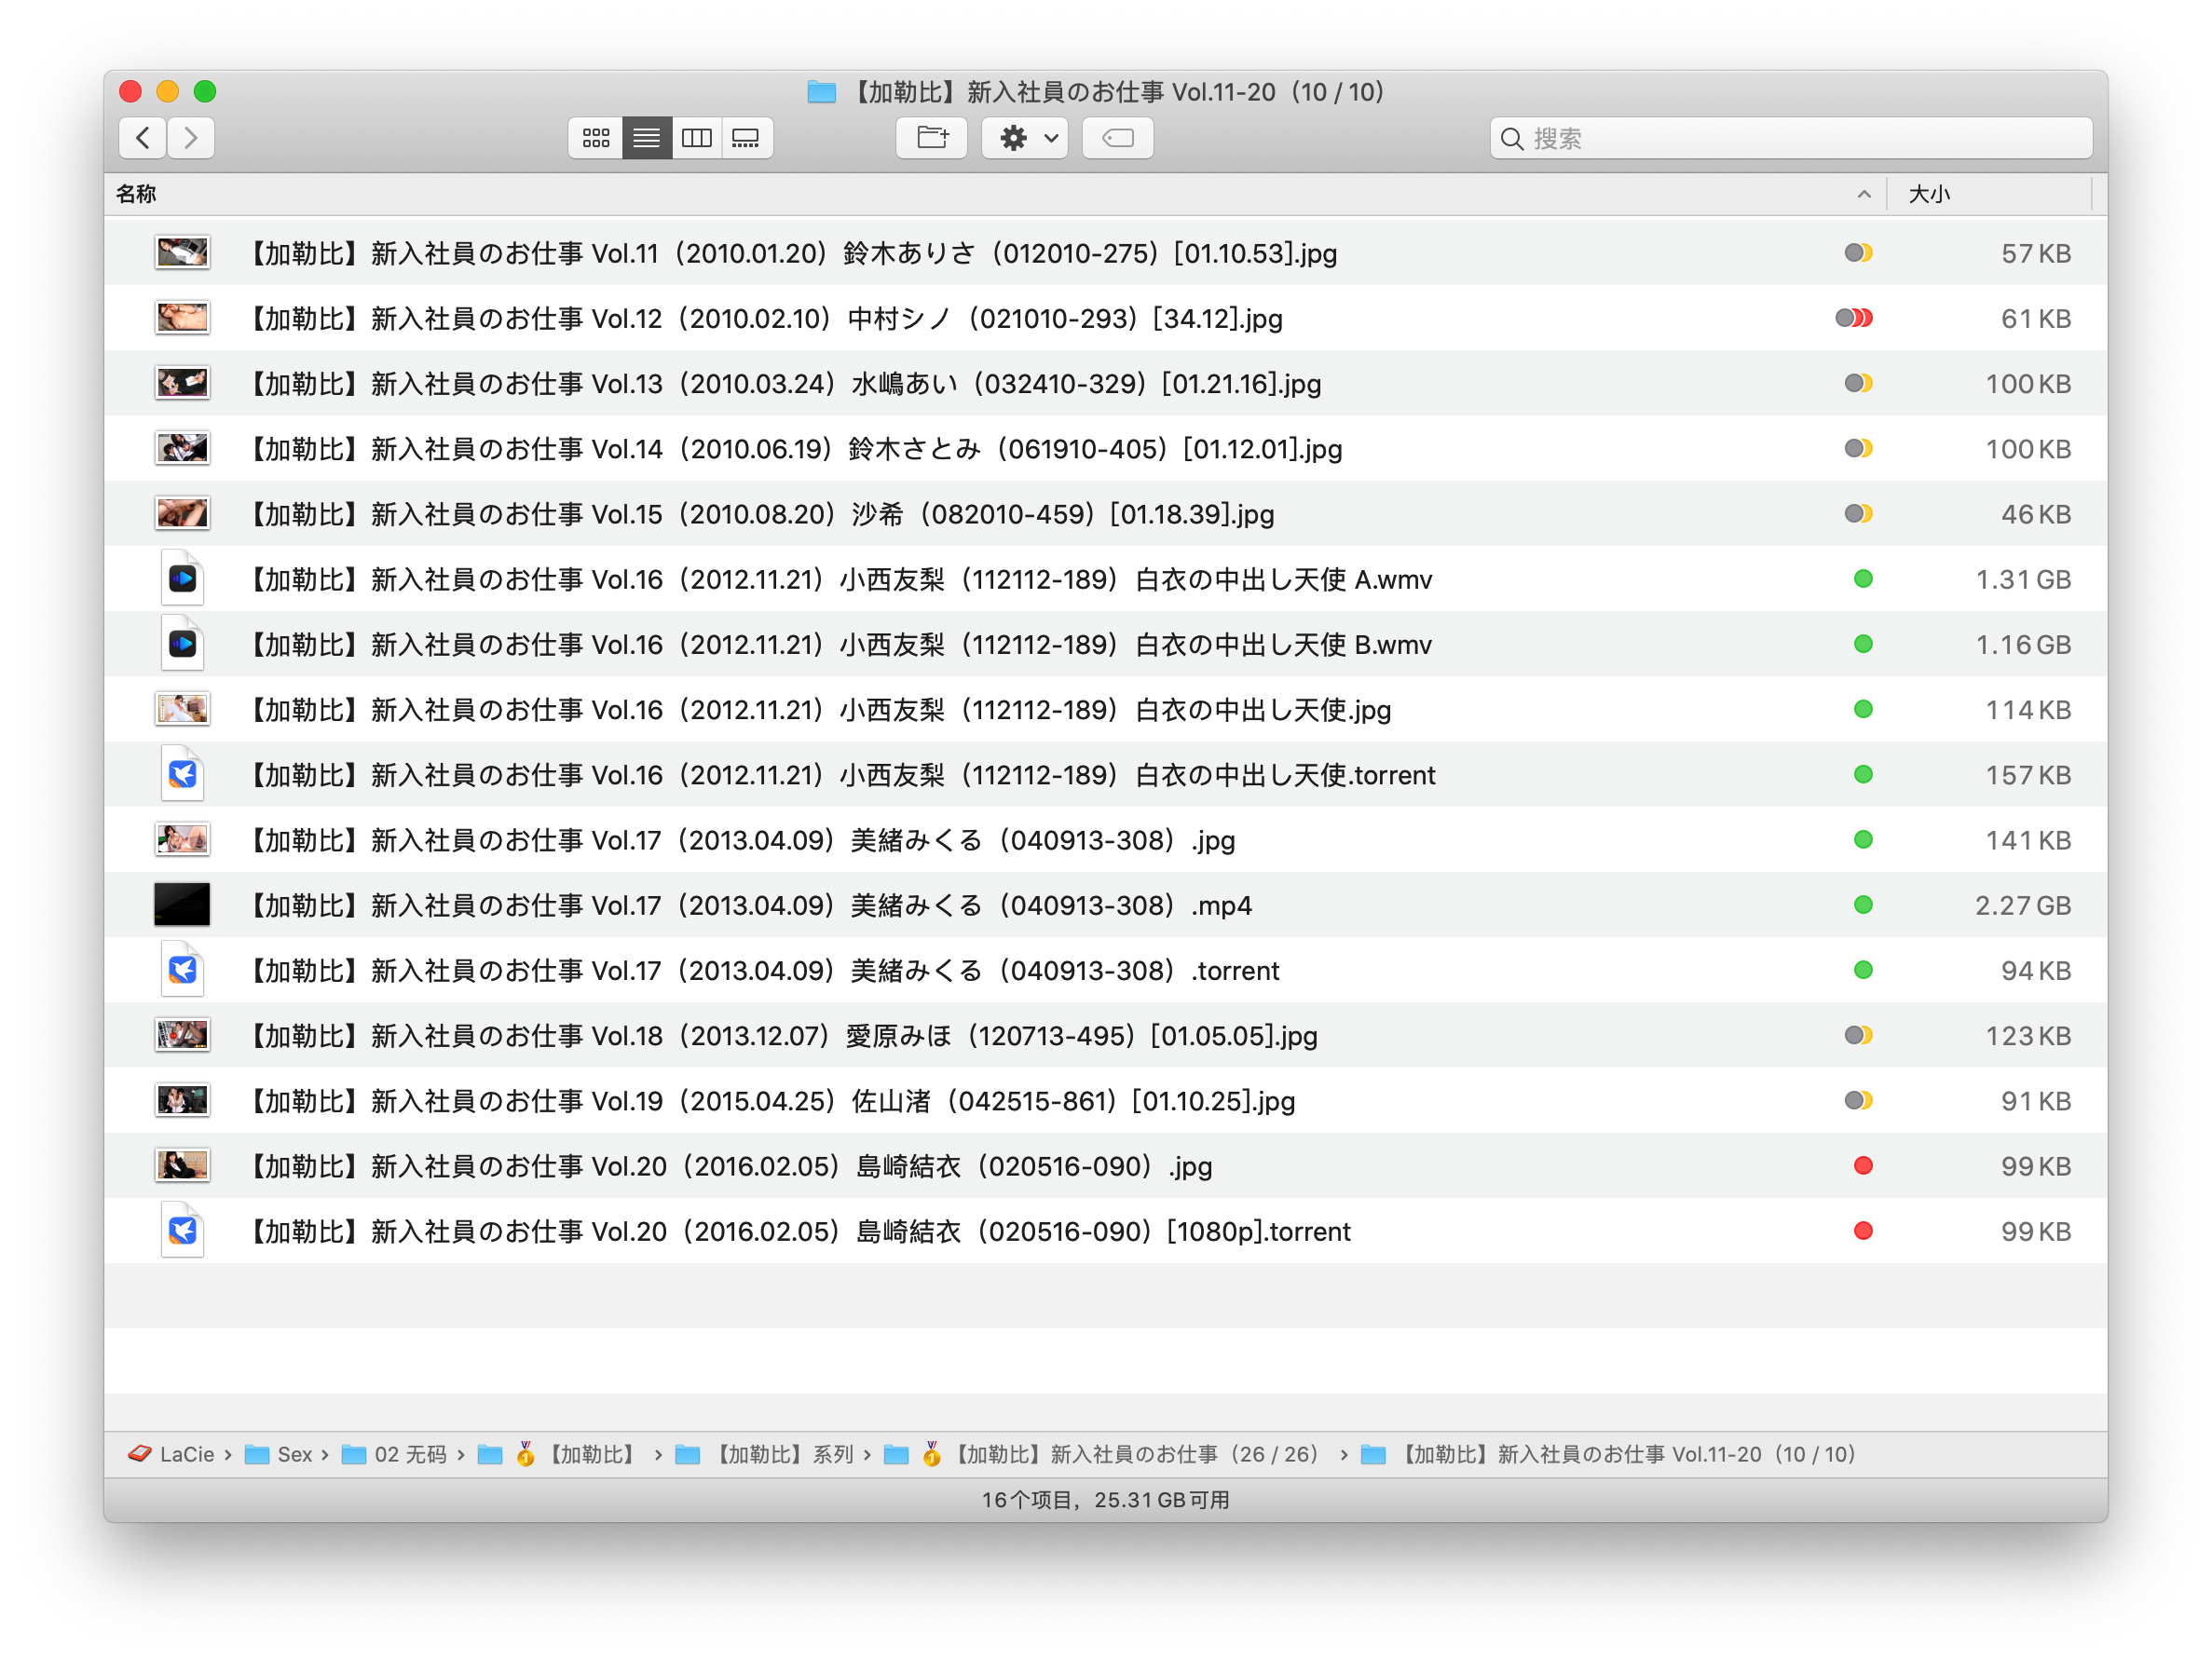Screen dimensions: 2212x1660
Task: Click the new folder toolbar icon
Action: coord(931,138)
